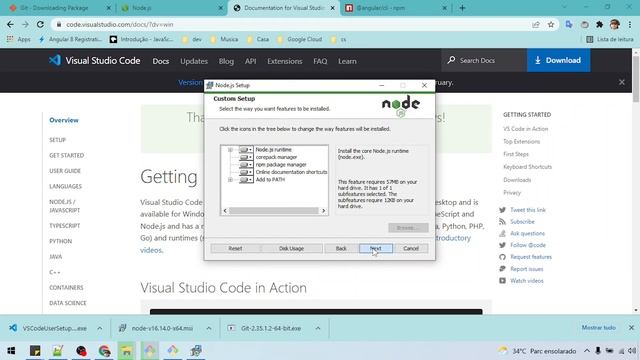Viewport: 640px width, 360px height.
Task: Click the Disk Usage button
Action: click(x=291, y=248)
